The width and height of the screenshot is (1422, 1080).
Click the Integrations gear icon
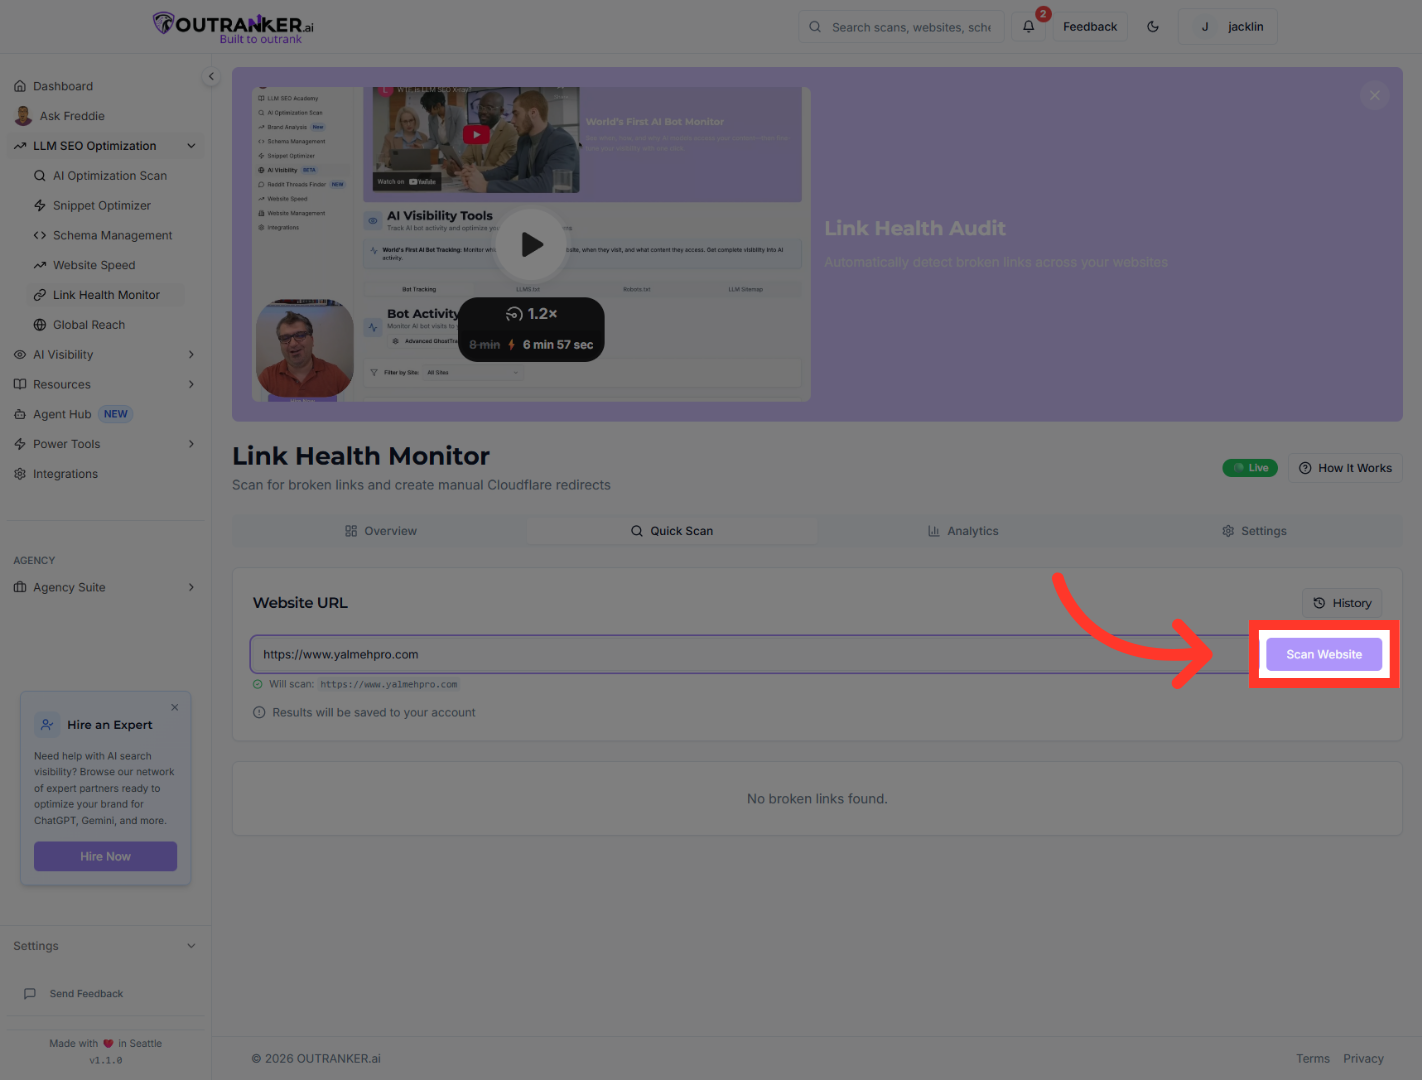[x=20, y=474]
